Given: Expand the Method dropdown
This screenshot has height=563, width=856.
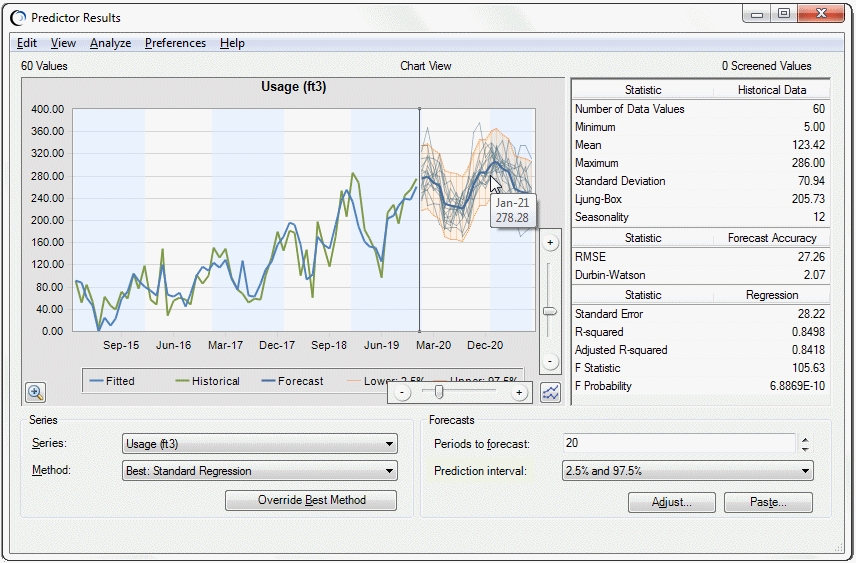Looking at the screenshot, I should pos(260,471).
